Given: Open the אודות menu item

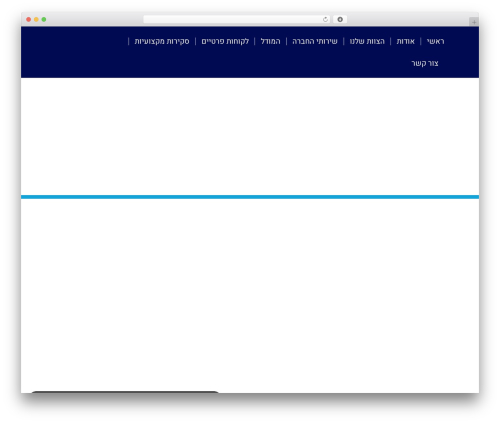Looking at the screenshot, I should click(x=406, y=41).
